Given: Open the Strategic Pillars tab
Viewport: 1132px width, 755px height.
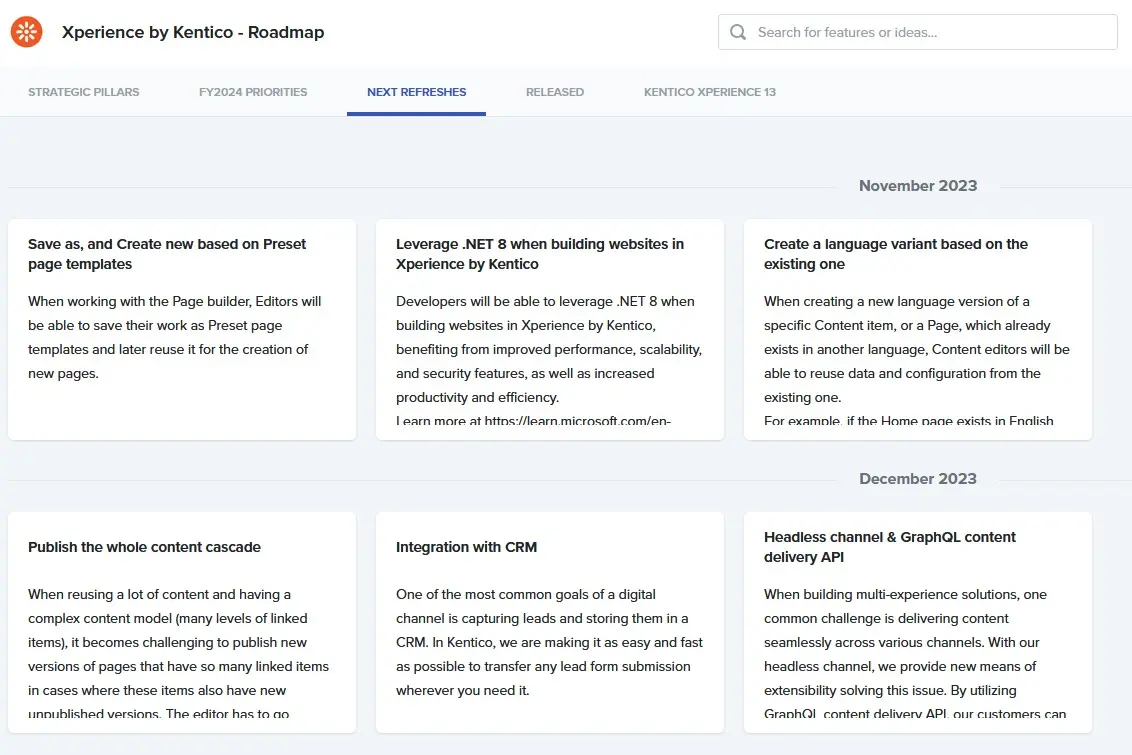Looking at the screenshot, I should [84, 92].
